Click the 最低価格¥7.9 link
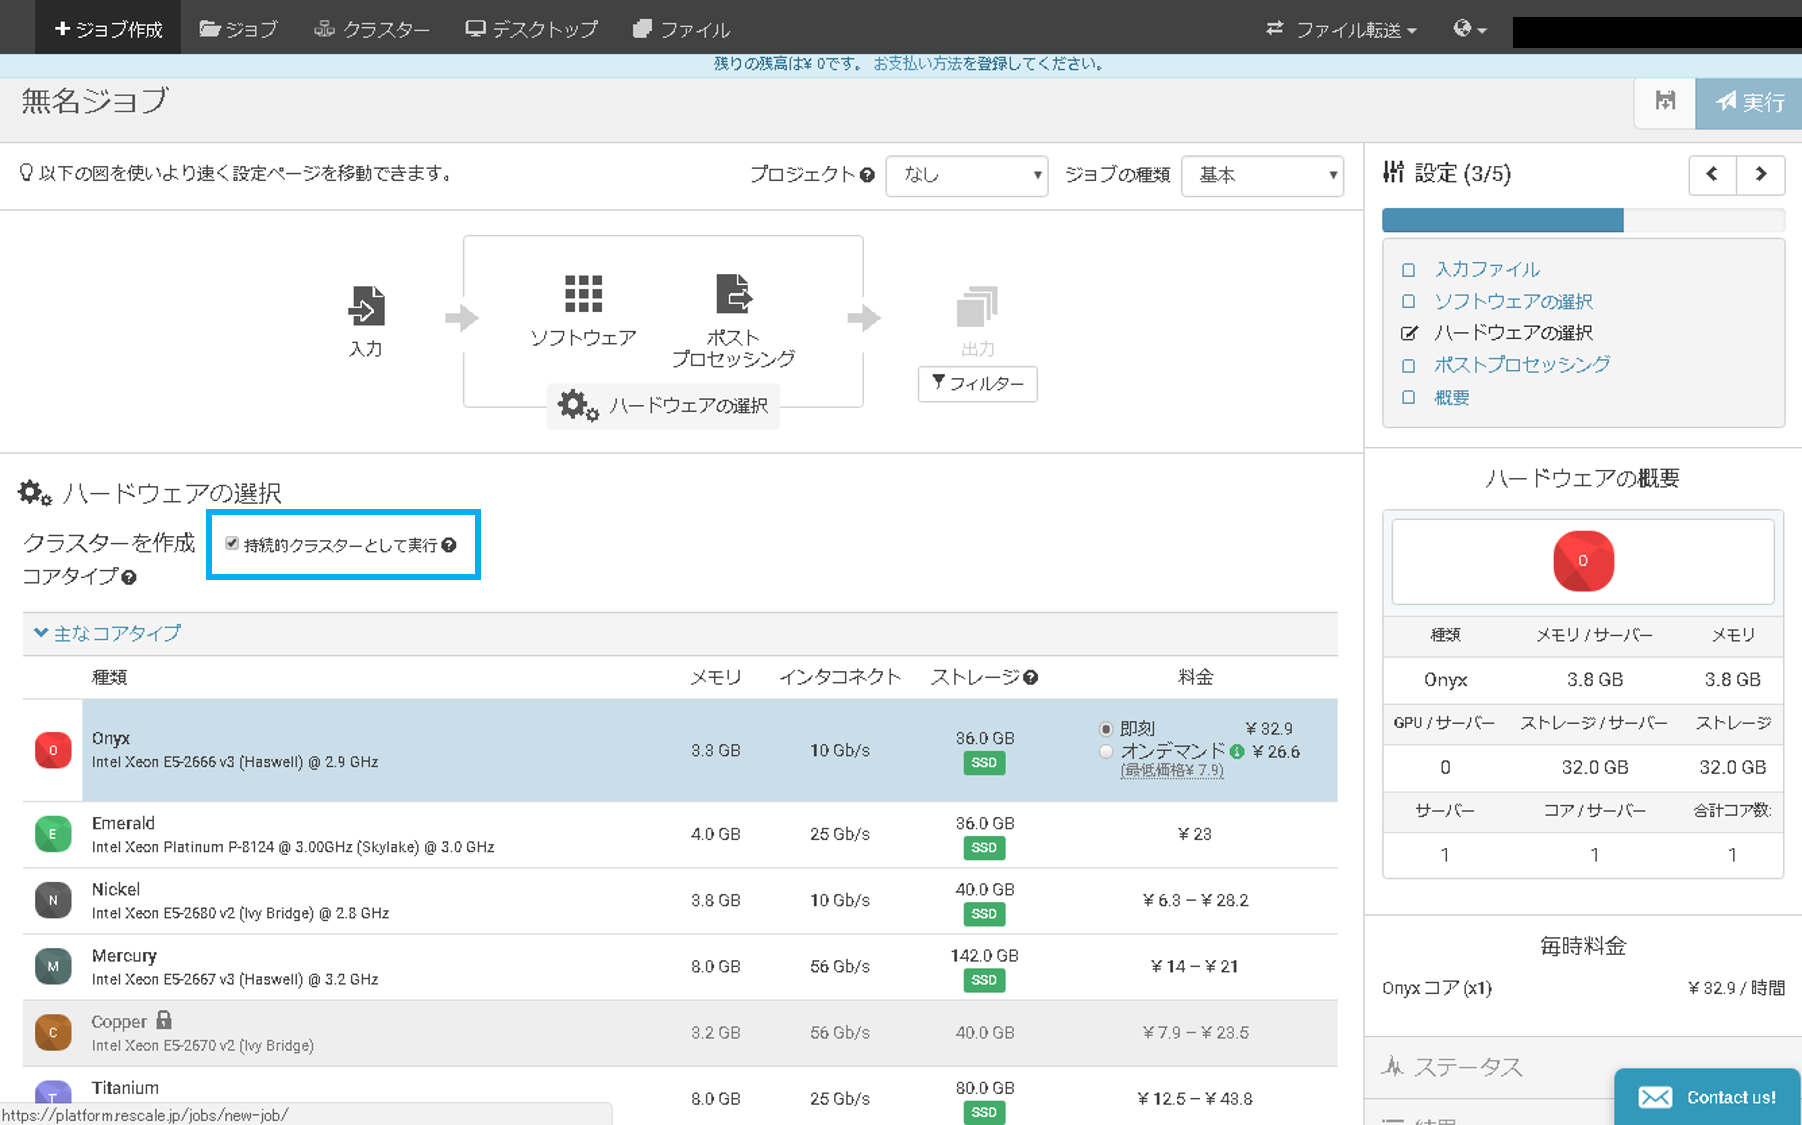Image resolution: width=1802 pixels, height=1125 pixels. 1172,771
